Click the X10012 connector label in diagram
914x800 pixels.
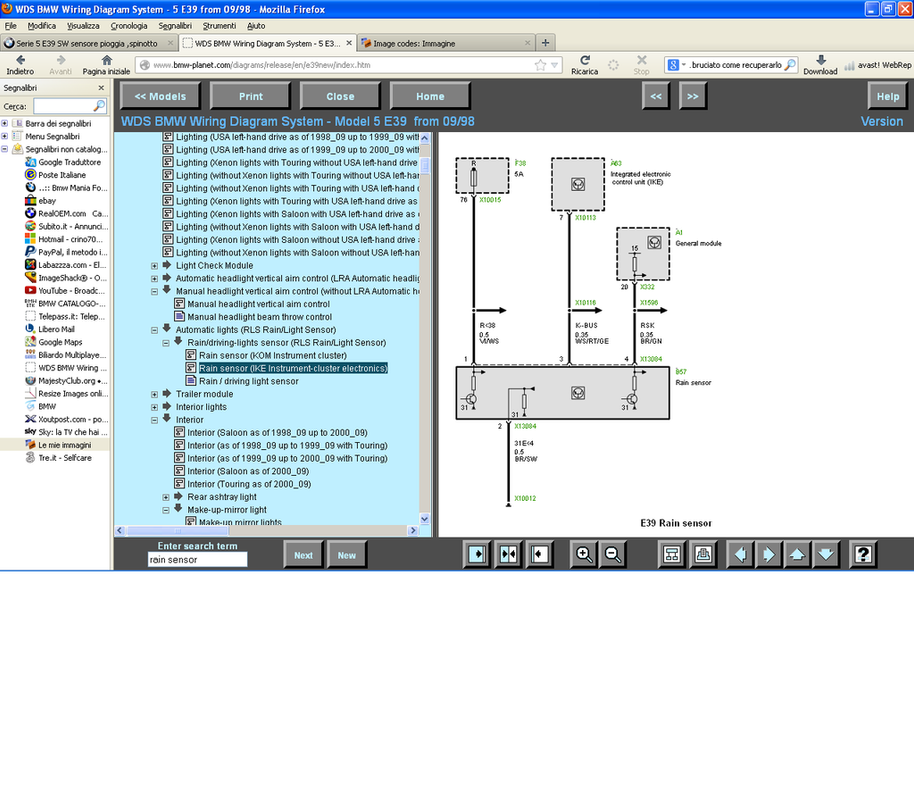525,499
